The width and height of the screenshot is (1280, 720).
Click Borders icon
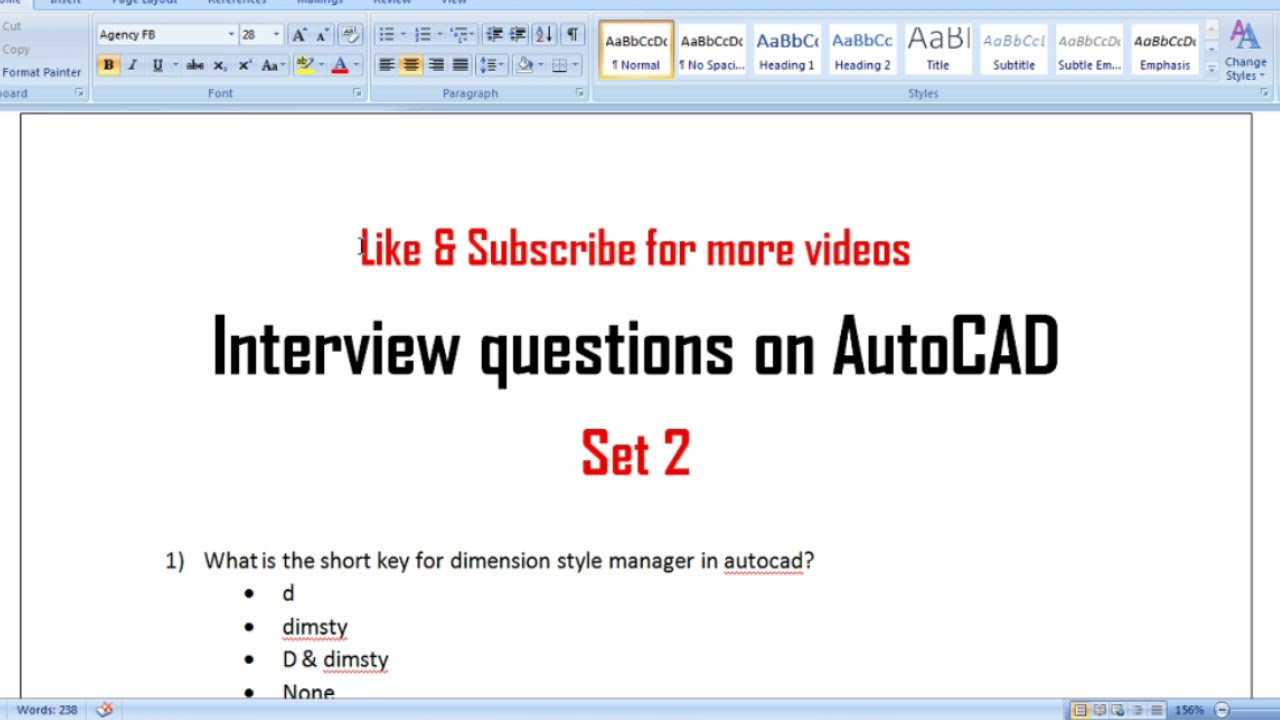click(559, 65)
